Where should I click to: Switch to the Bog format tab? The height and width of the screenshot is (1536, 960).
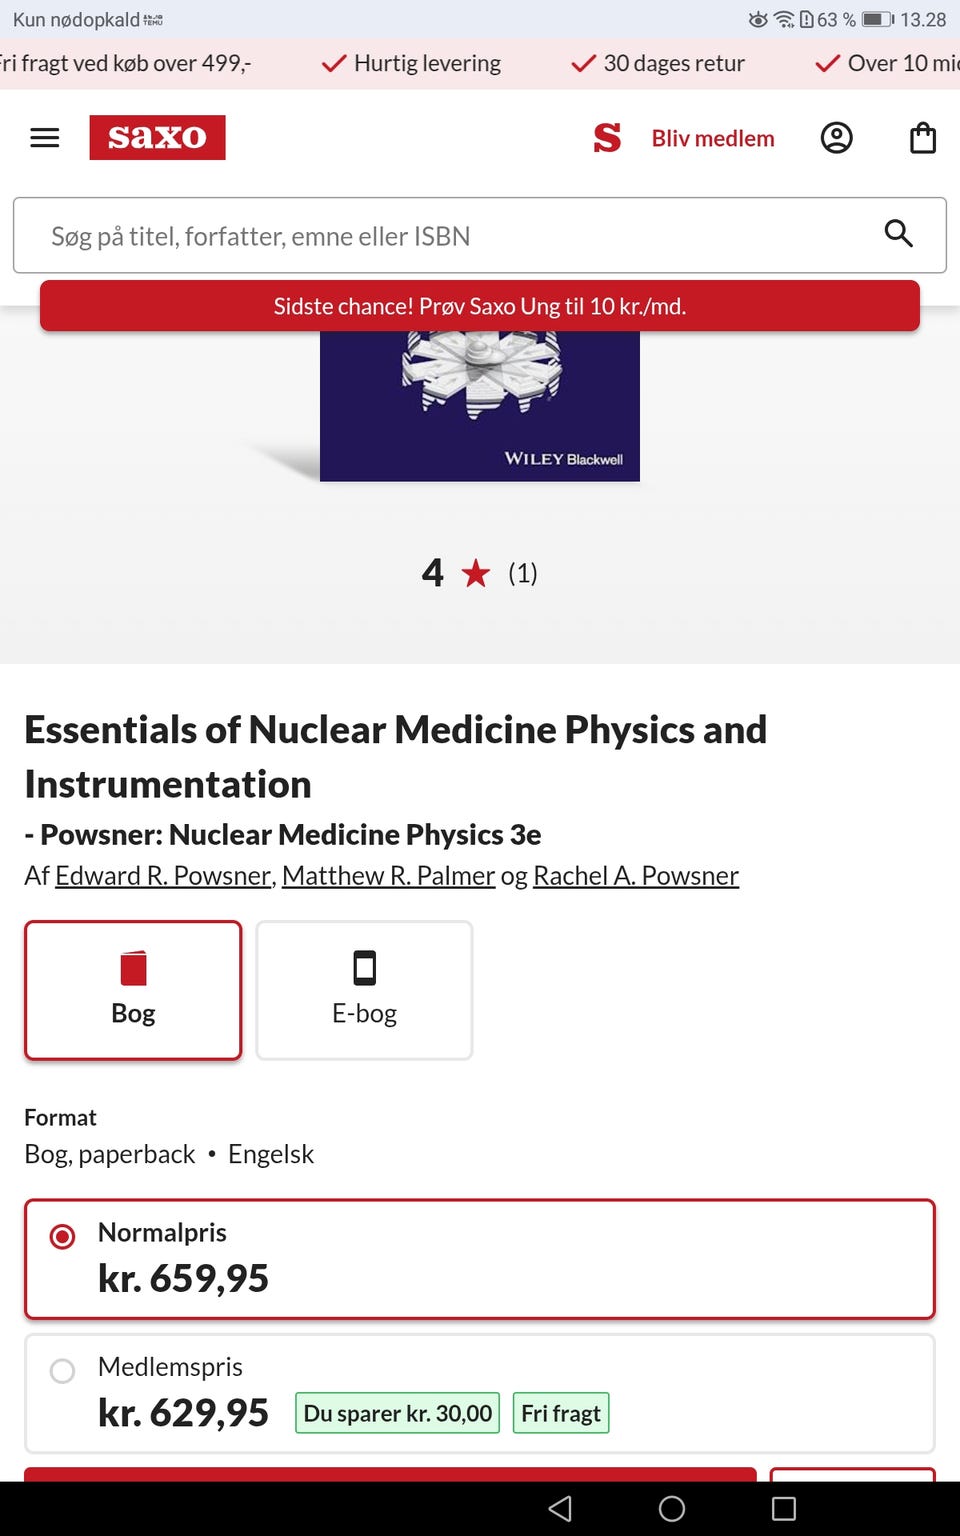(133, 990)
